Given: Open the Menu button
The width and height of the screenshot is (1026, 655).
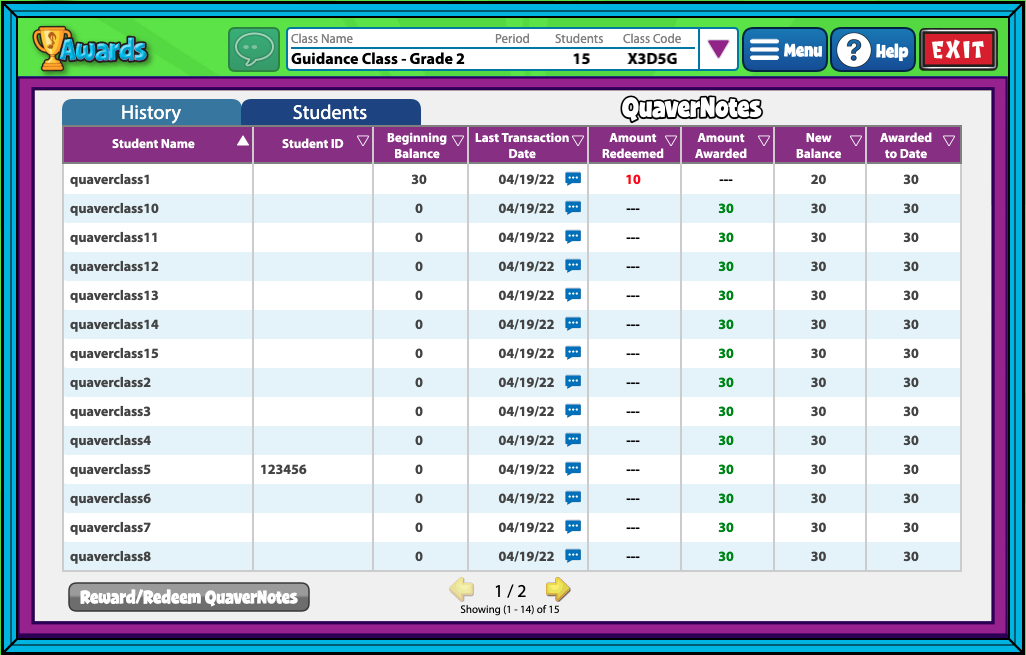Looking at the screenshot, I should click(785, 50).
